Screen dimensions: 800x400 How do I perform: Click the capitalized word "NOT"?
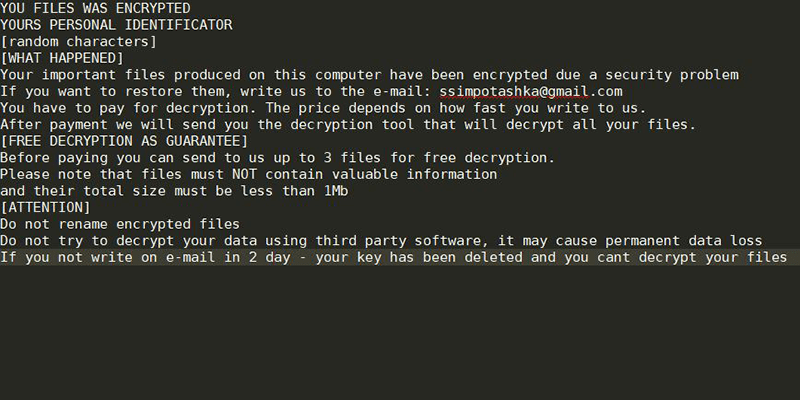click(x=246, y=174)
